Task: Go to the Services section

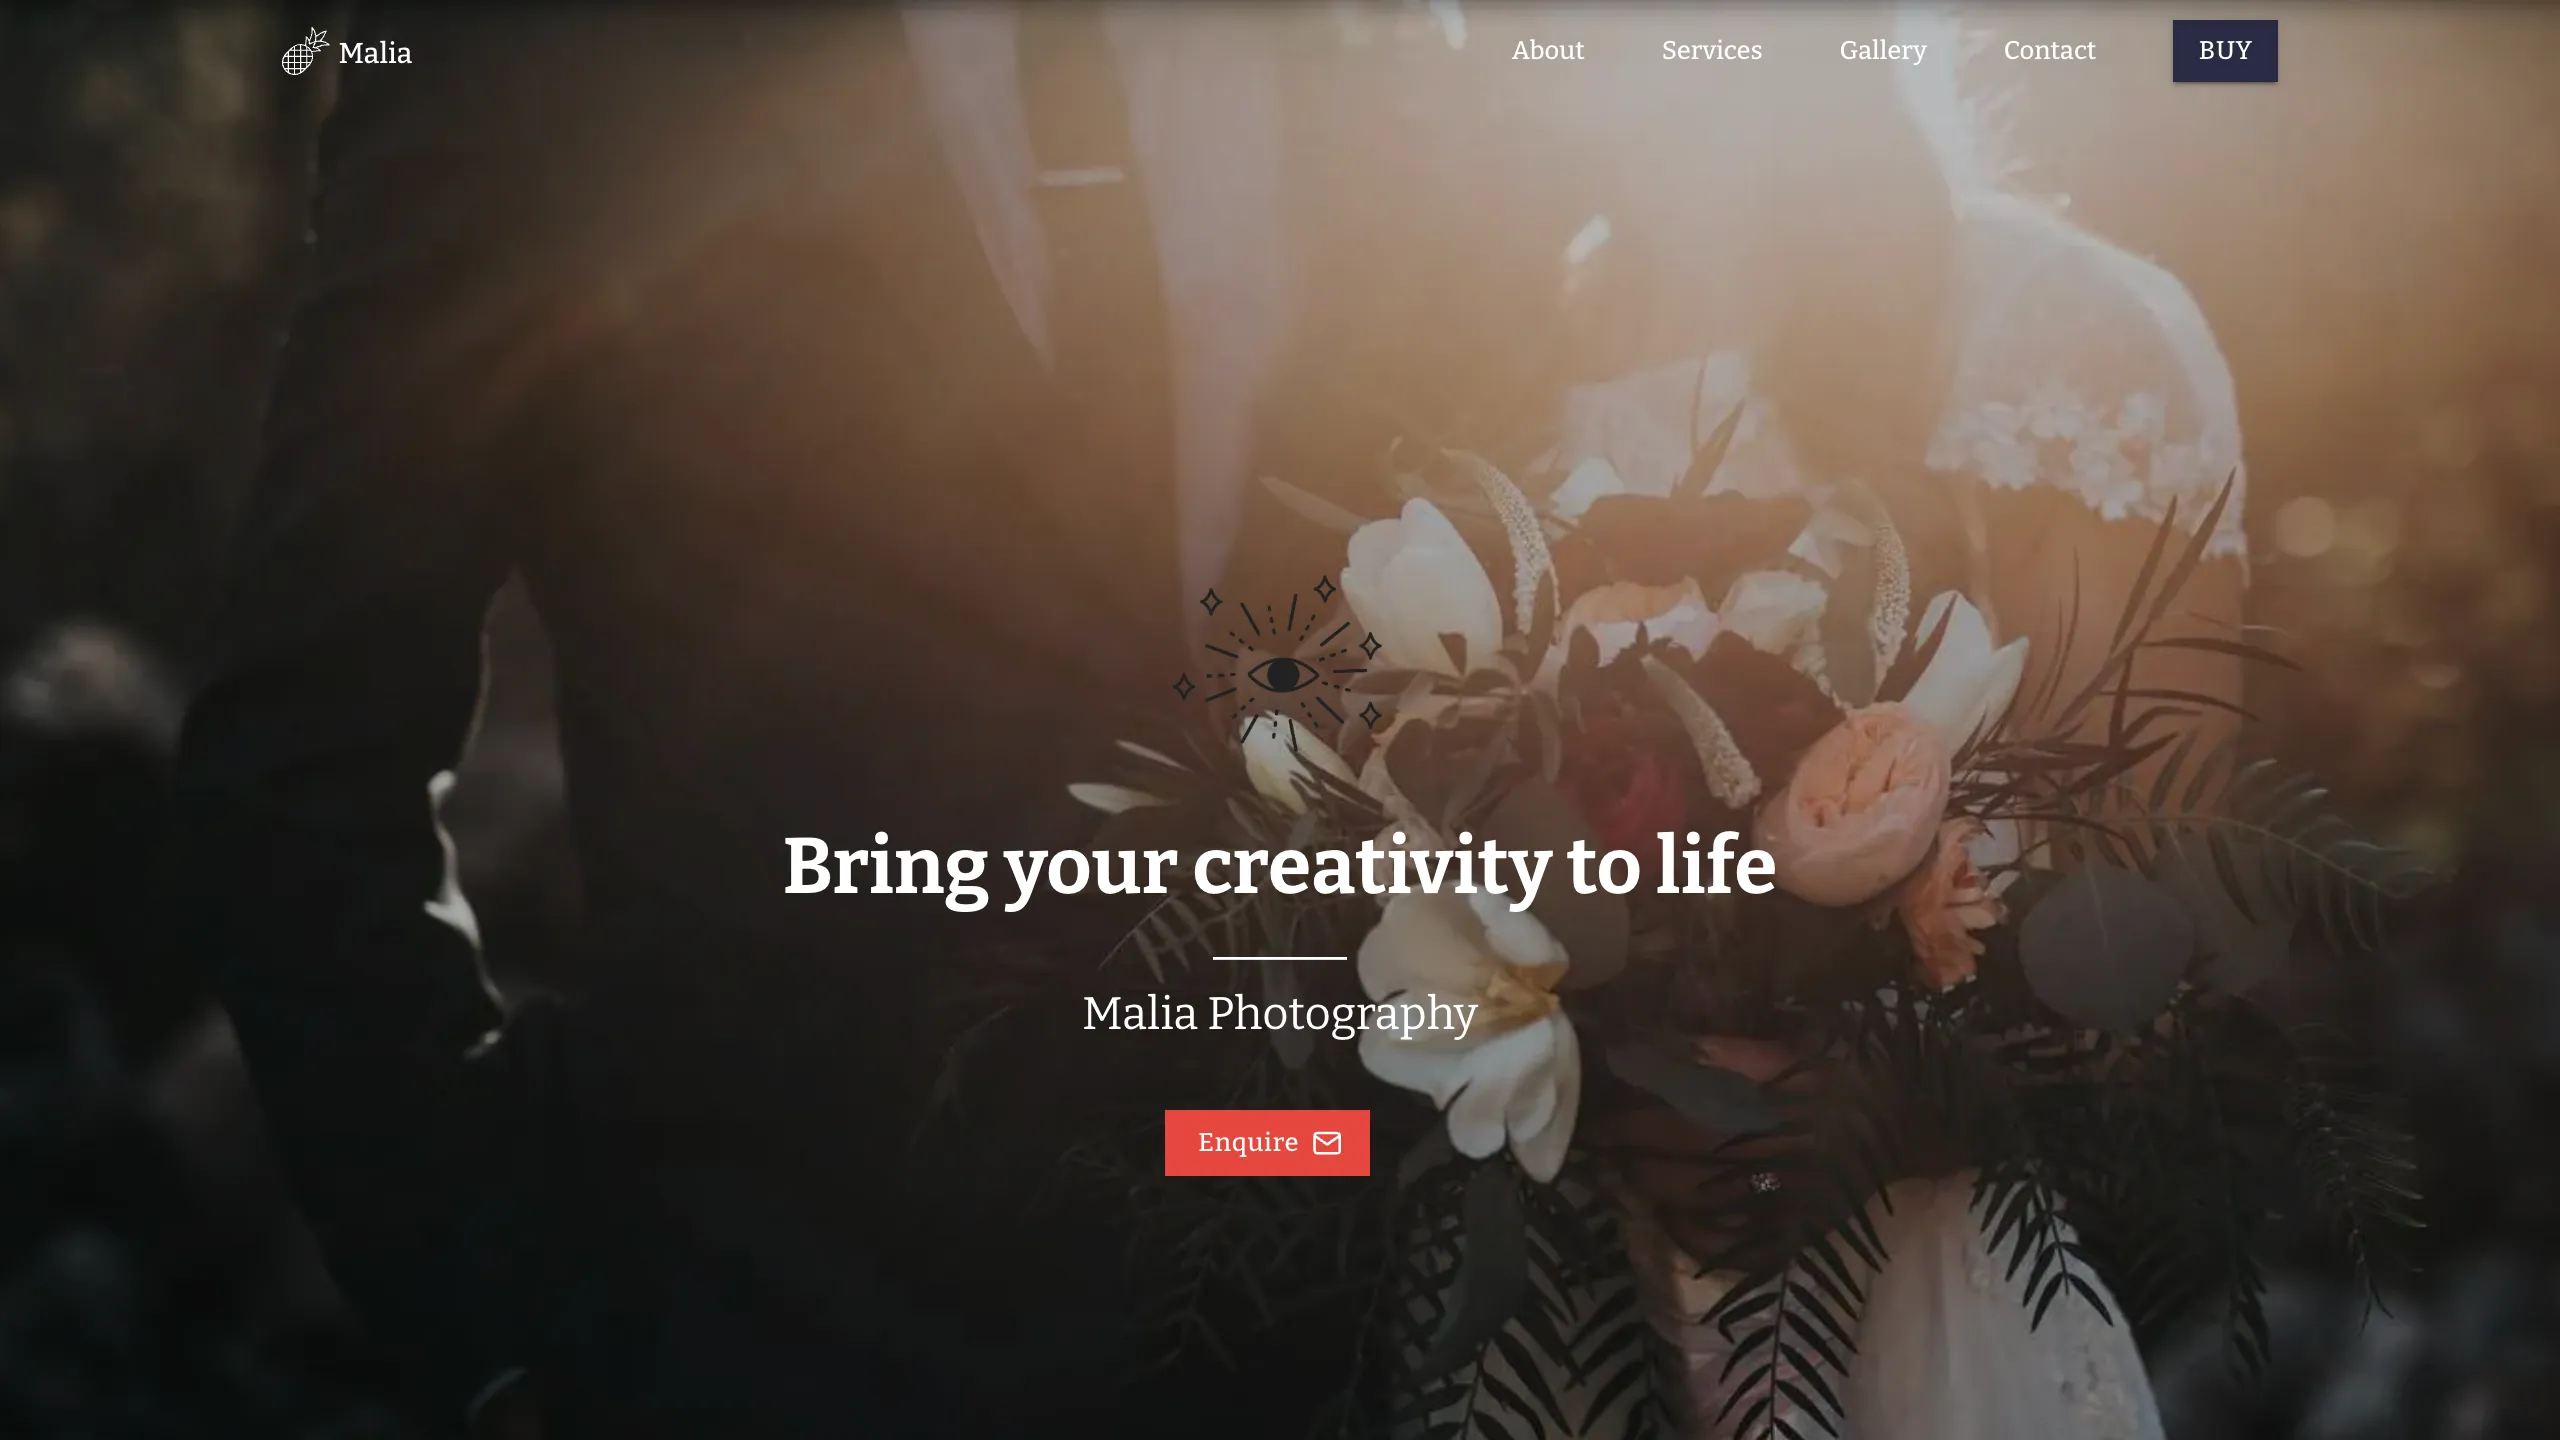Action: click(1711, 50)
